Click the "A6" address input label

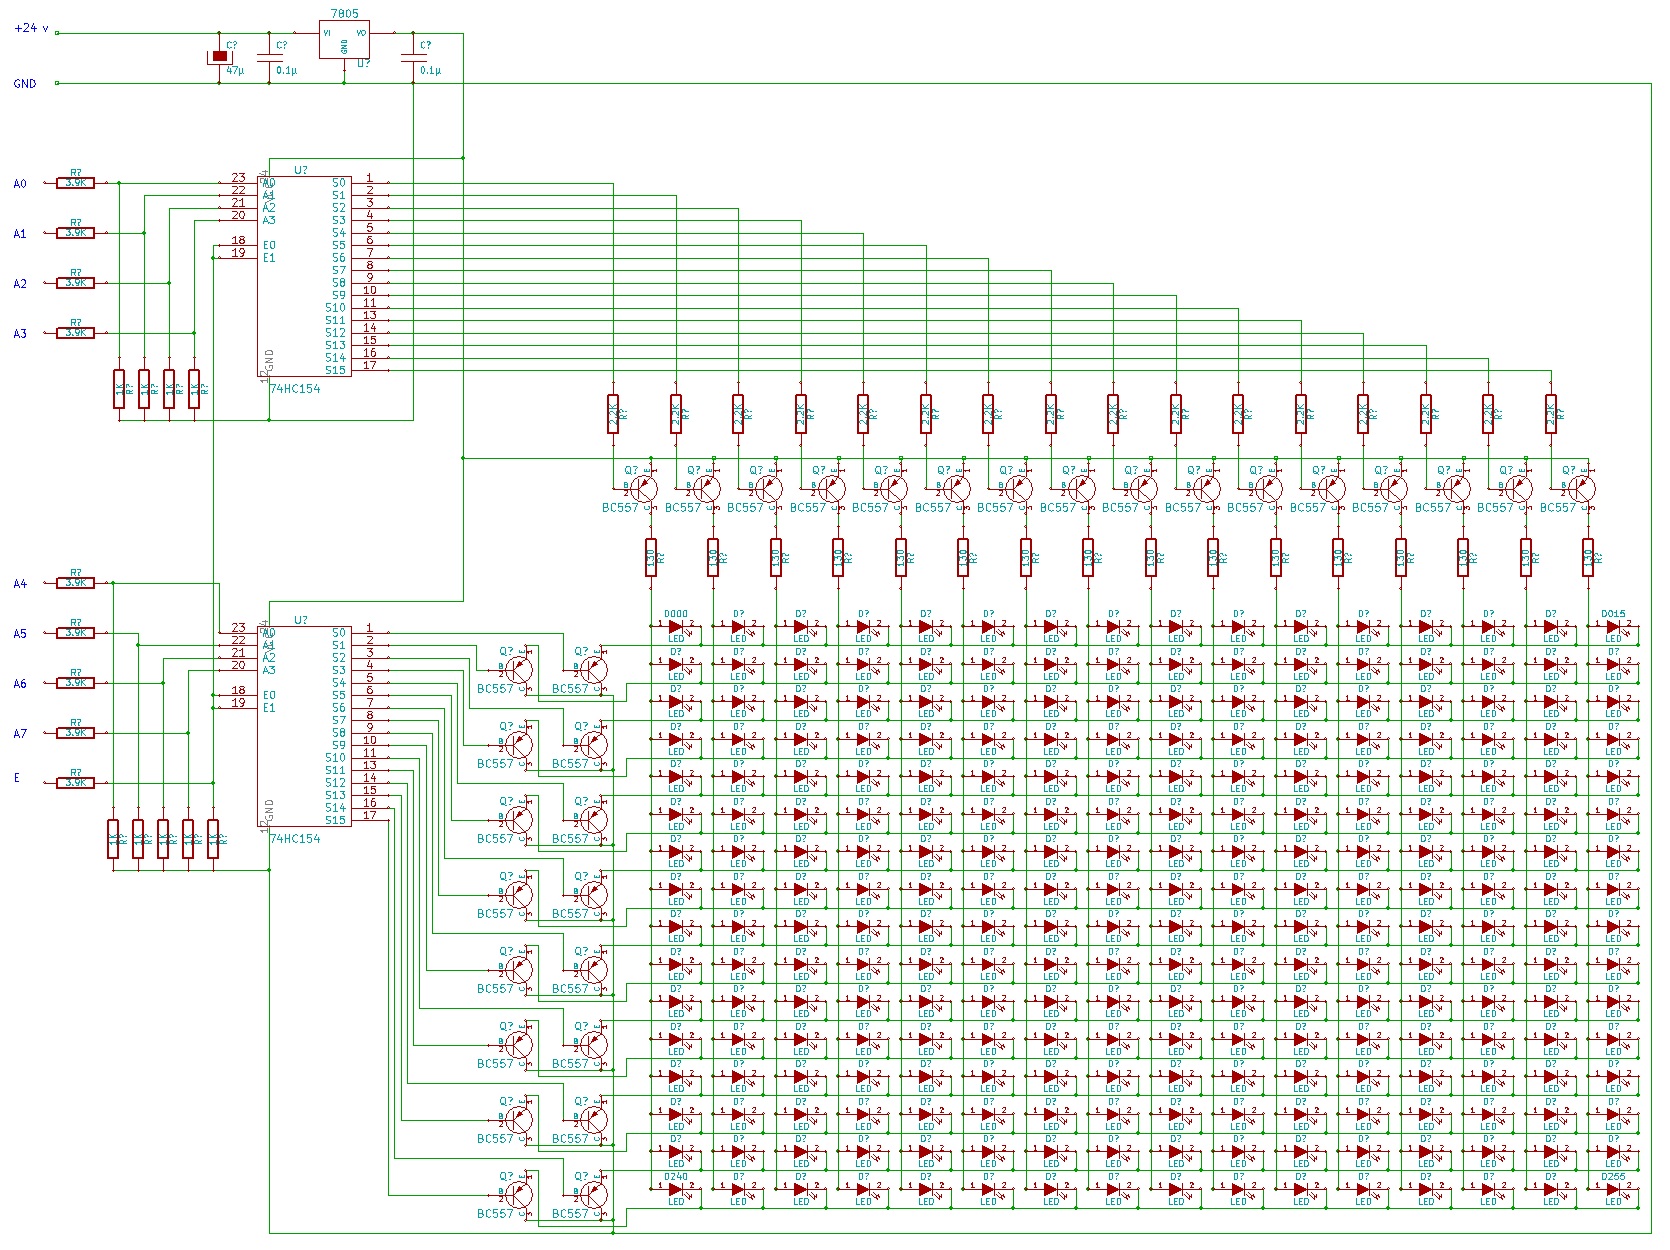pyautogui.click(x=20, y=684)
